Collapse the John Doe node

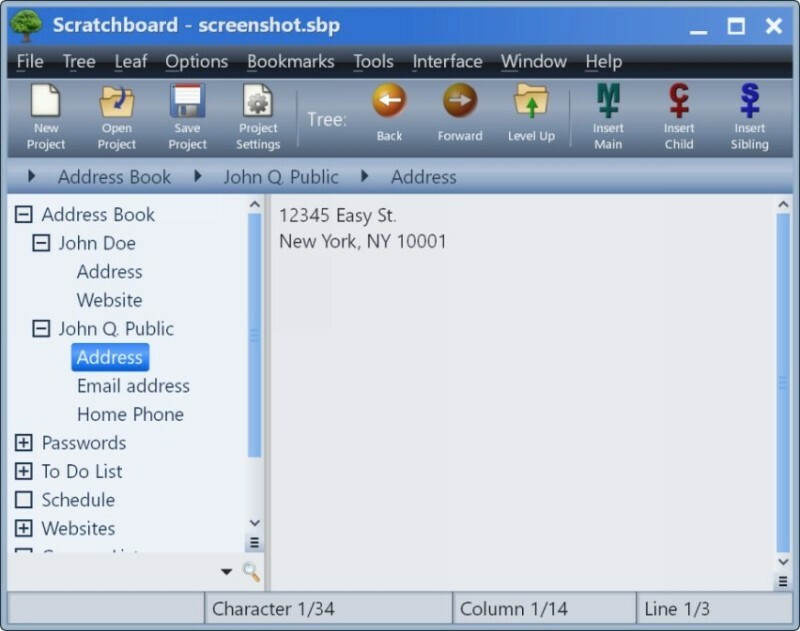[x=41, y=243]
